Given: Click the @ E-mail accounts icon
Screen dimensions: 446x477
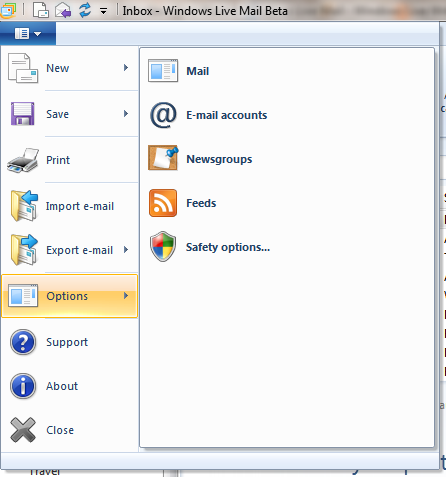Looking at the screenshot, I should [163, 115].
